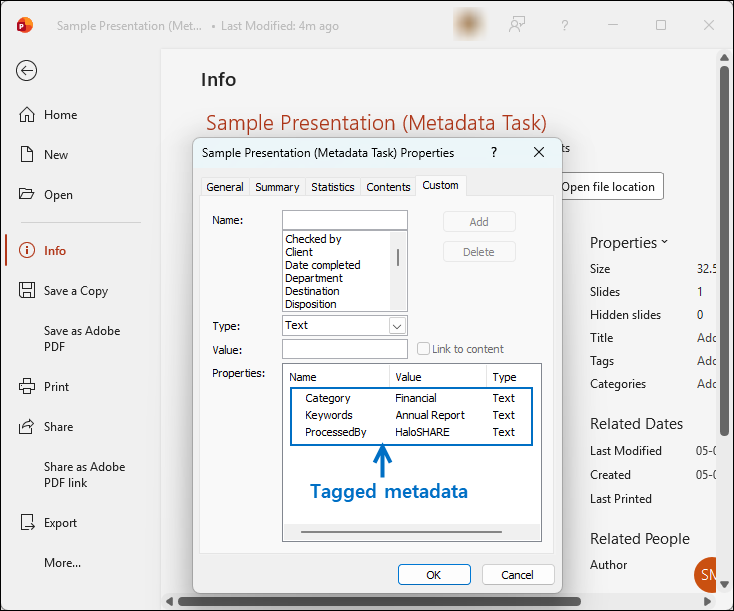Go back using the circled arrow icon
Viewport: 734px width, 611px height.
[26, 71]
